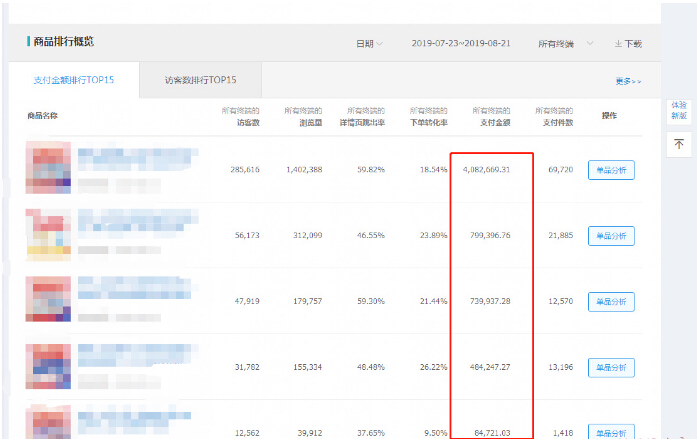The height and width of the screenshot is (439, 697).
Task: Open the third product's thumbnail image
Action: click(x=48, y=300)
